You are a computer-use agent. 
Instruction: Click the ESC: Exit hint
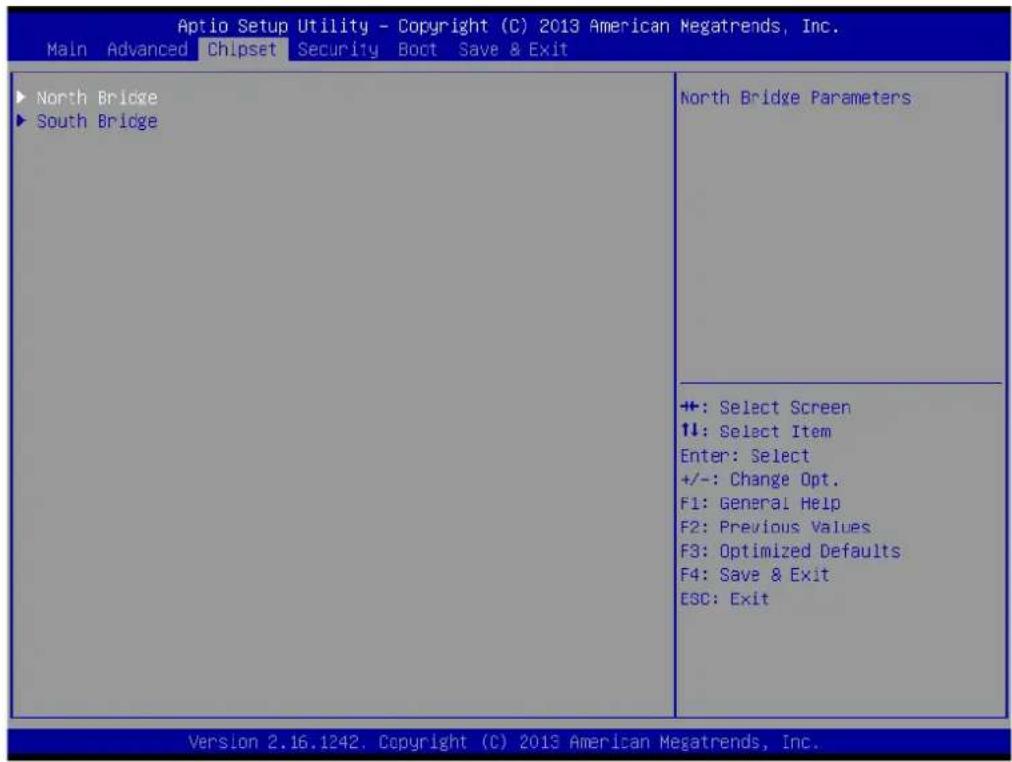coord(725,599)
